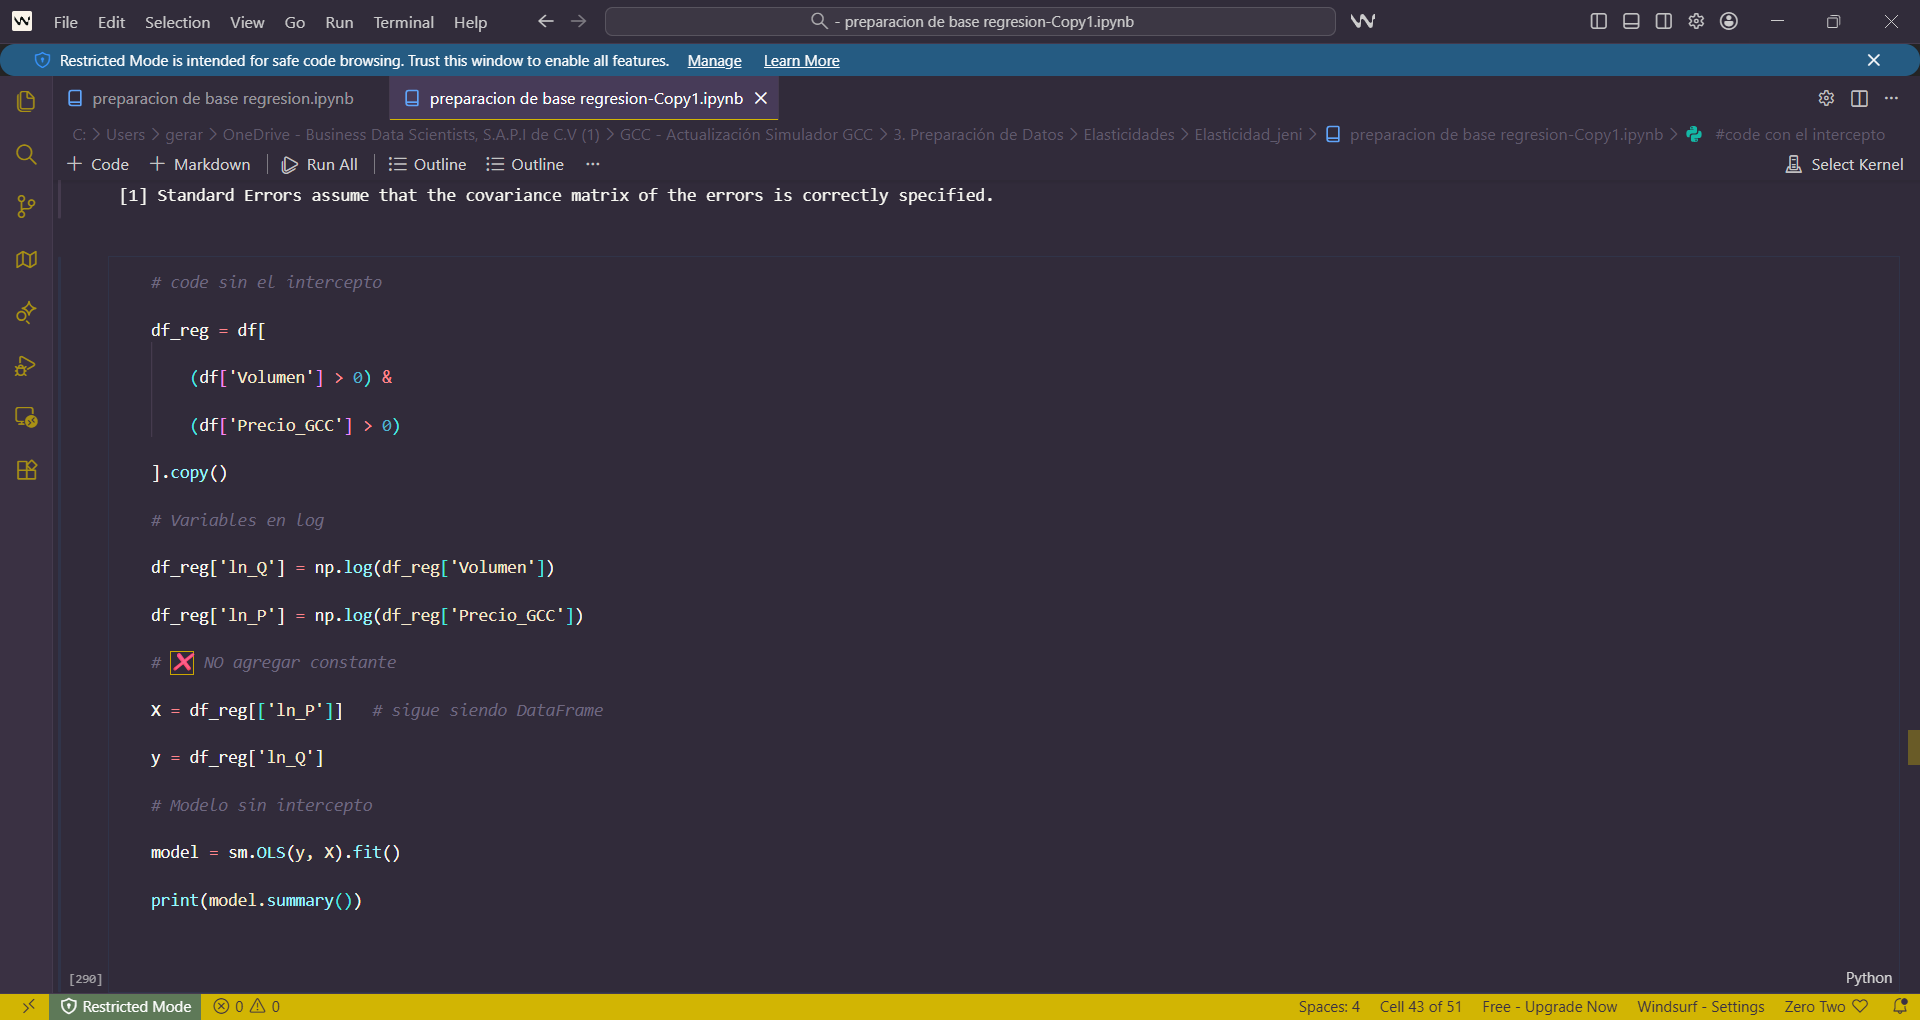The image size is (1920, 1020).
Task: Open the Terminal menu
Action: tap(404, 22)
